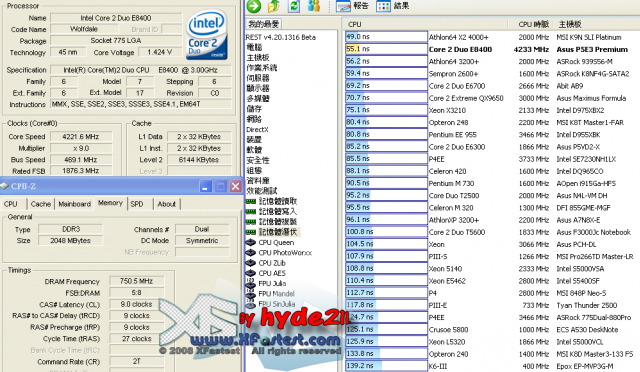Click the two-people users toolbar icon
This screenshot has width=640, height=372.
pyautogui.click(x=313, y=6)
